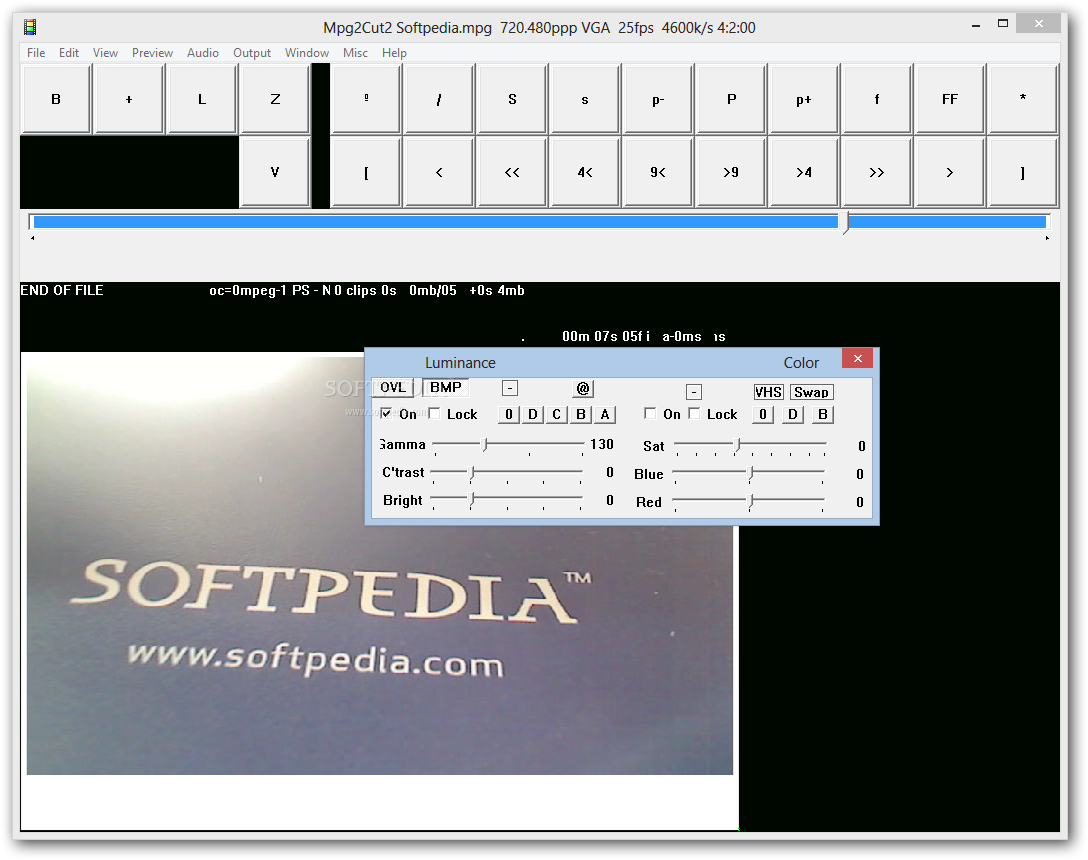Click the º button next to the / button
The height and width of the screenshot is (860, 1088).
click(366, 99)
